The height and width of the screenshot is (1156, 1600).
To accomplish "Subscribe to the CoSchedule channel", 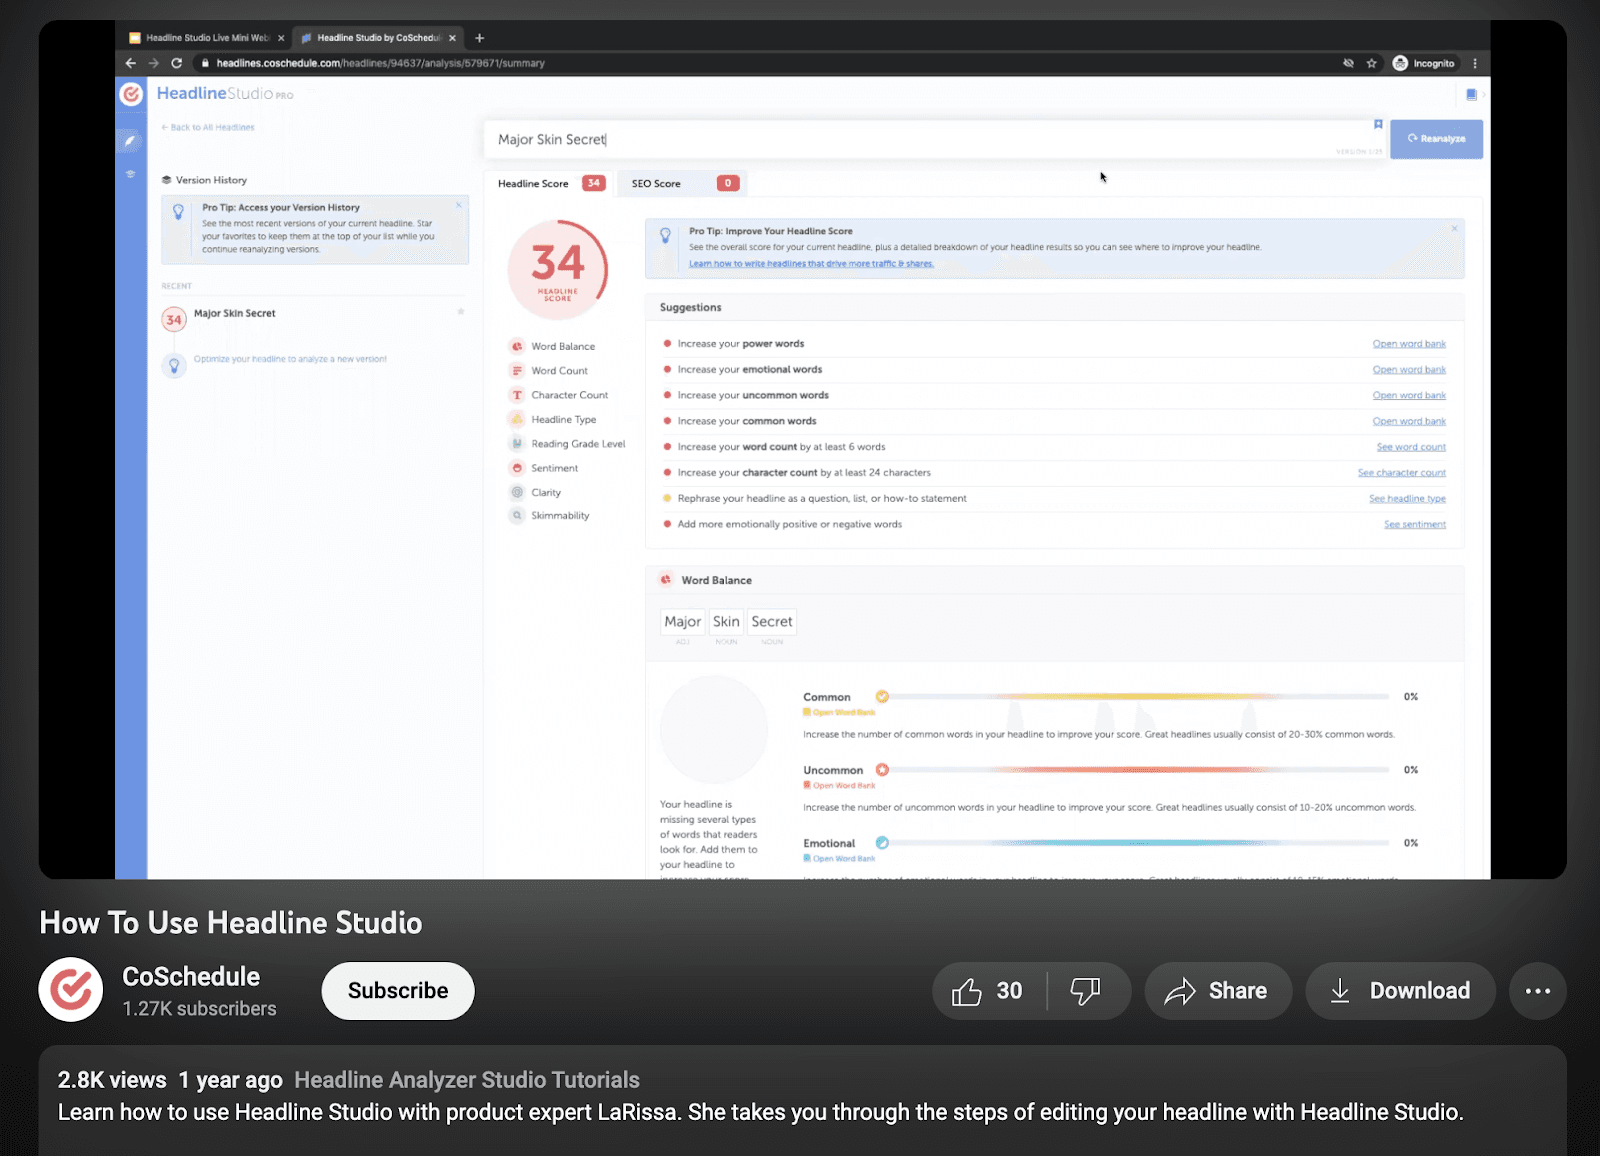I will 398,991.
